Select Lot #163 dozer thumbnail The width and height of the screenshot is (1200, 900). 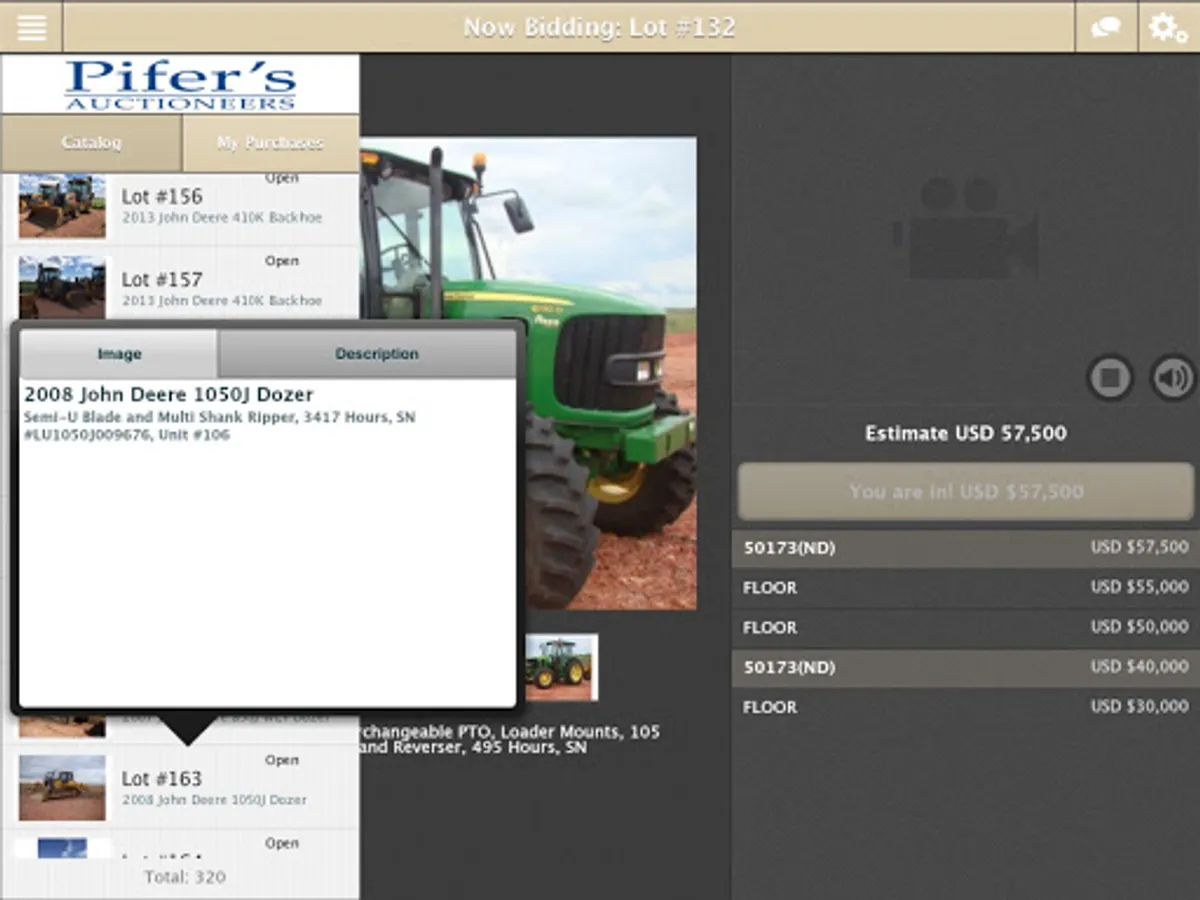click(62, 787)
